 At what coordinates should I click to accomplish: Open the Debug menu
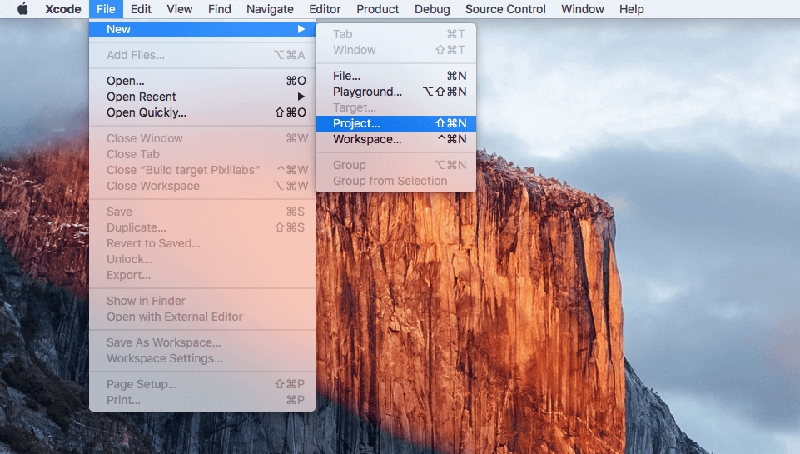coord(432,9)
